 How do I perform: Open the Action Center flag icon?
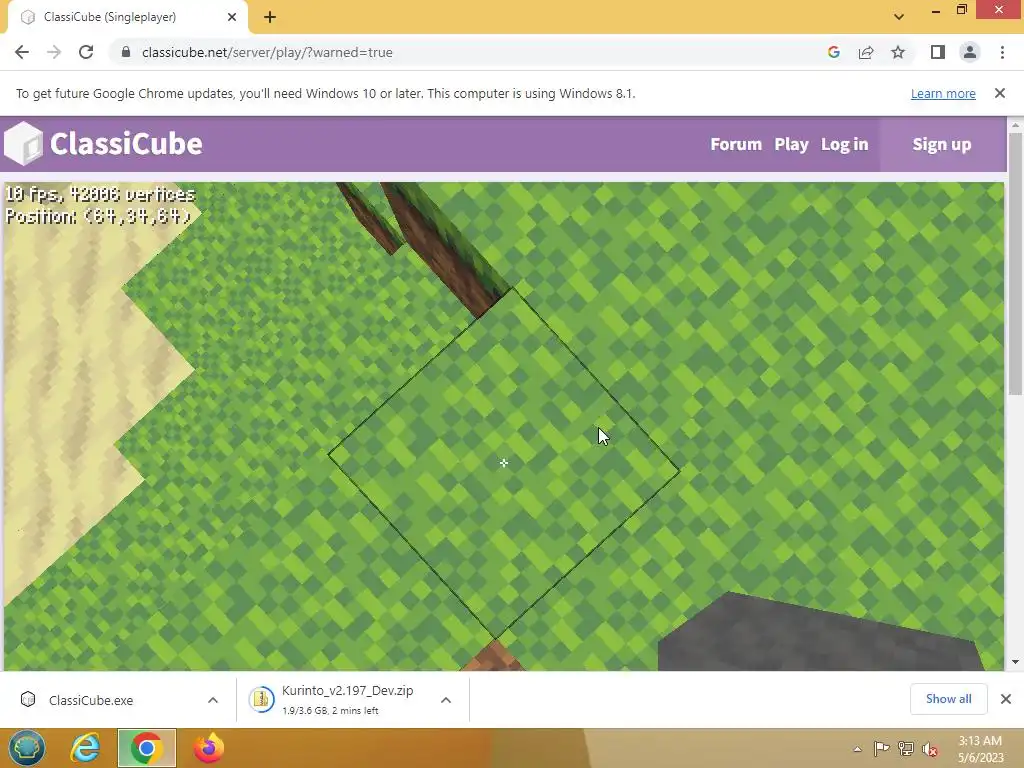pos(882,748)
